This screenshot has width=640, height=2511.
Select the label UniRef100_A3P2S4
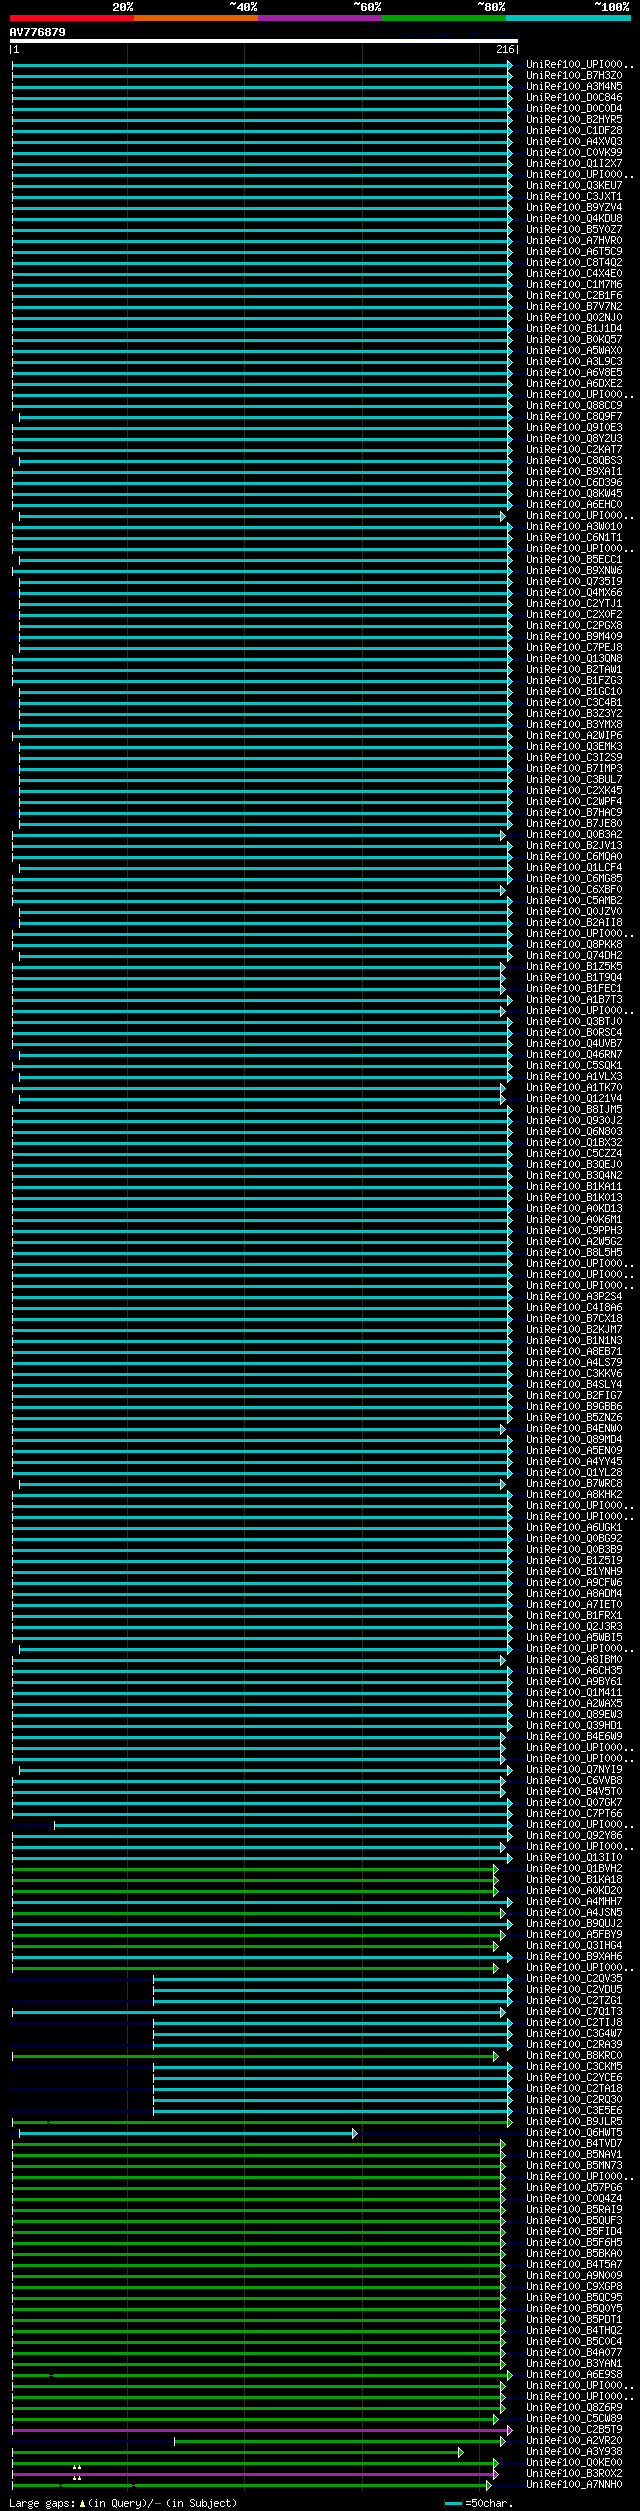pos(574,1296)
